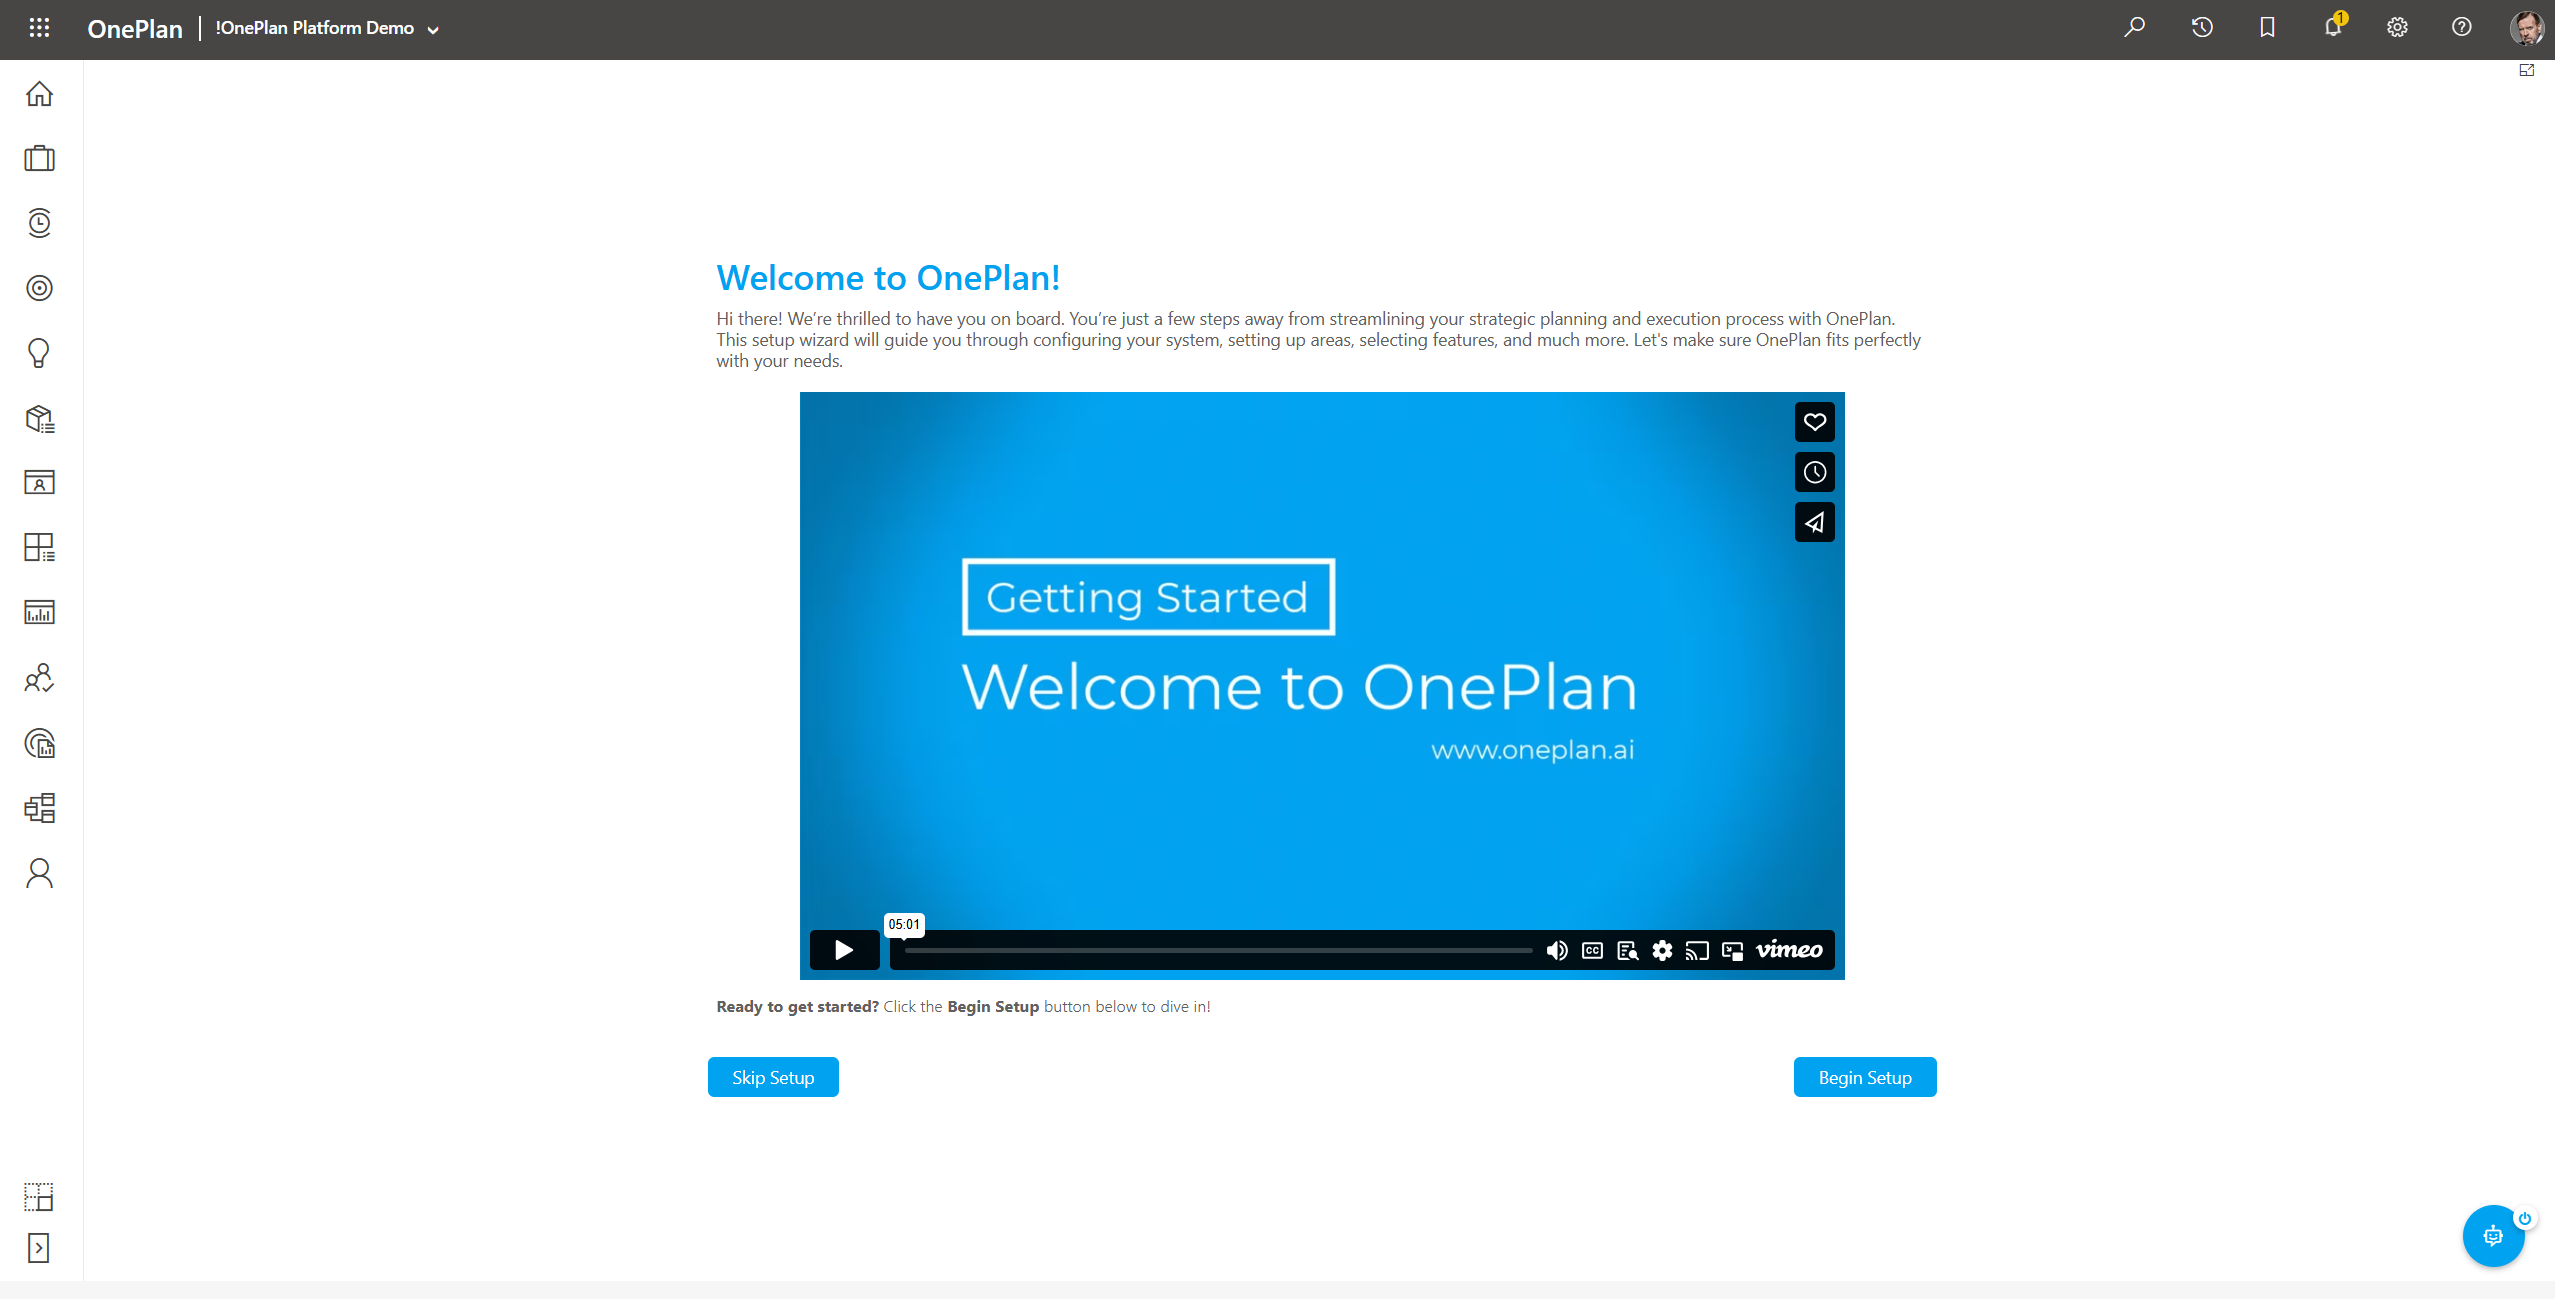Open video player settings gear

1662,950
